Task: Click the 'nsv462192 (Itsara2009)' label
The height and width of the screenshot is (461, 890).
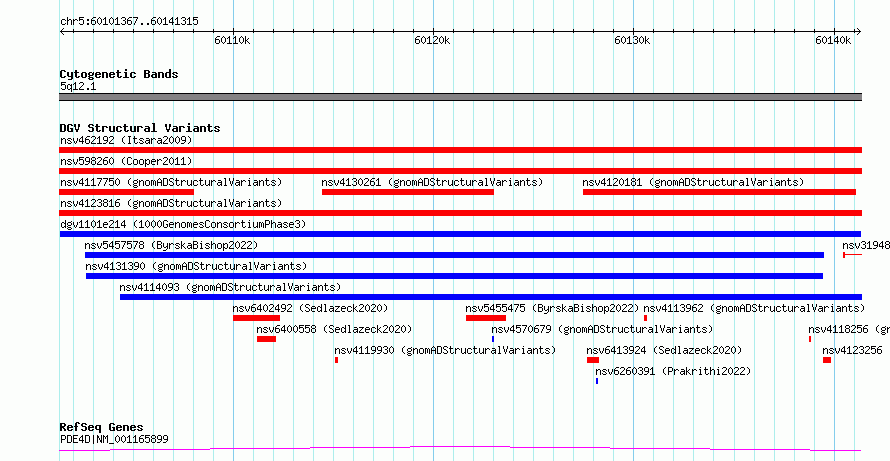Action: (x=126, y=140)
